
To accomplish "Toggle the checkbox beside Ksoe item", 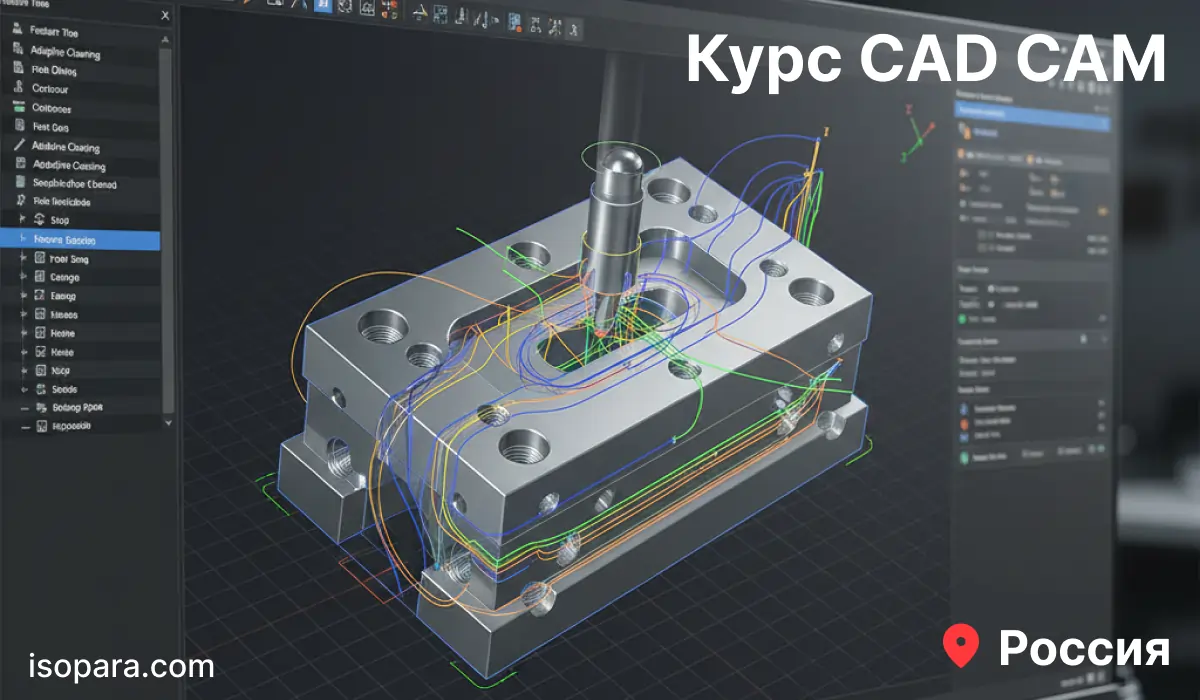I will [x=42, y=352].
